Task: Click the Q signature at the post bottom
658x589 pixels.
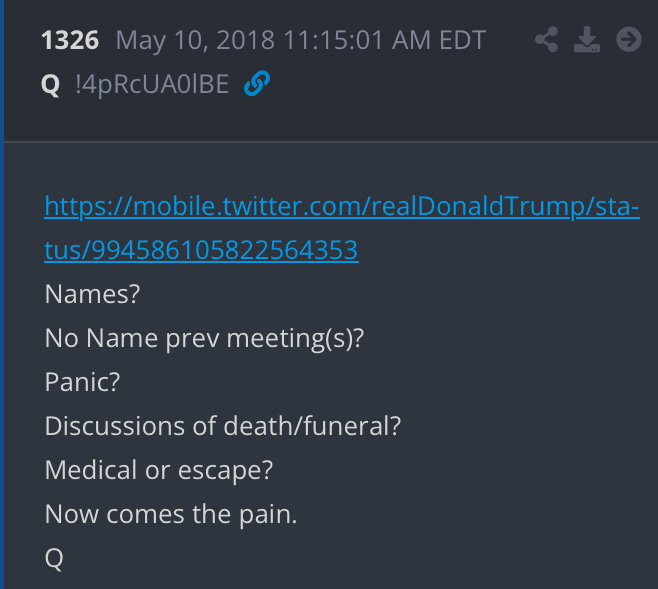Action: pos(54,559)
